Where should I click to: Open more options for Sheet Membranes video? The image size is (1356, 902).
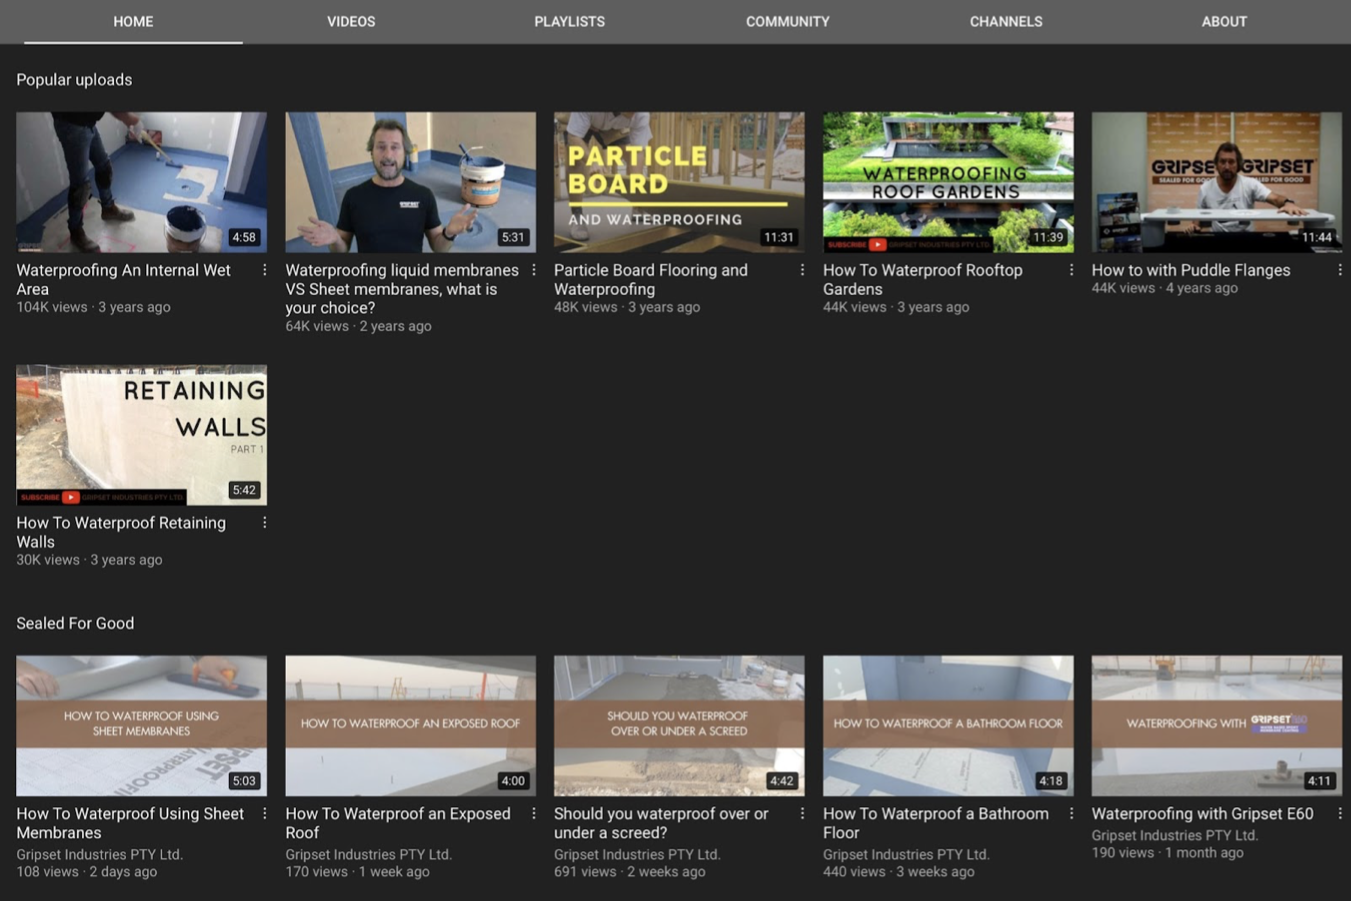coord(264,814)
